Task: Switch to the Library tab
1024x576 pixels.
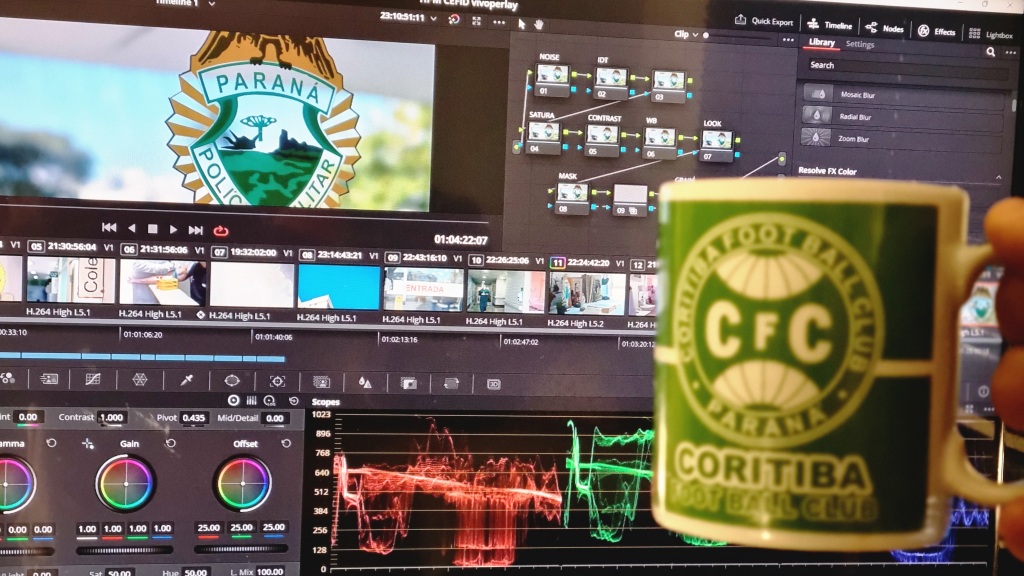Action: click(821, 43)
